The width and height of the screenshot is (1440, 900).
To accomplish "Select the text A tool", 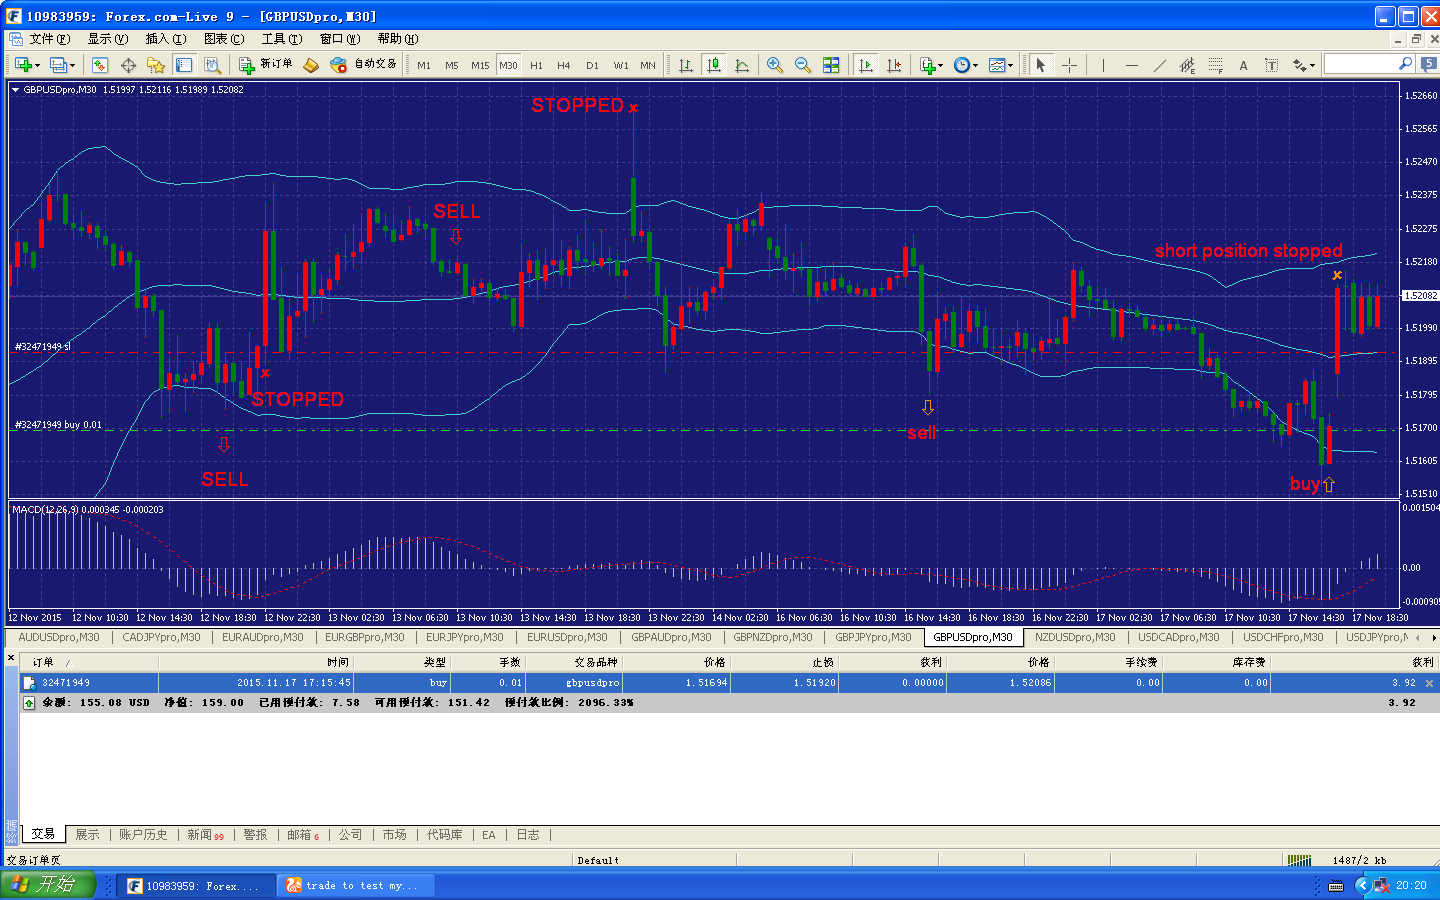I will (x=1243, y=65).
